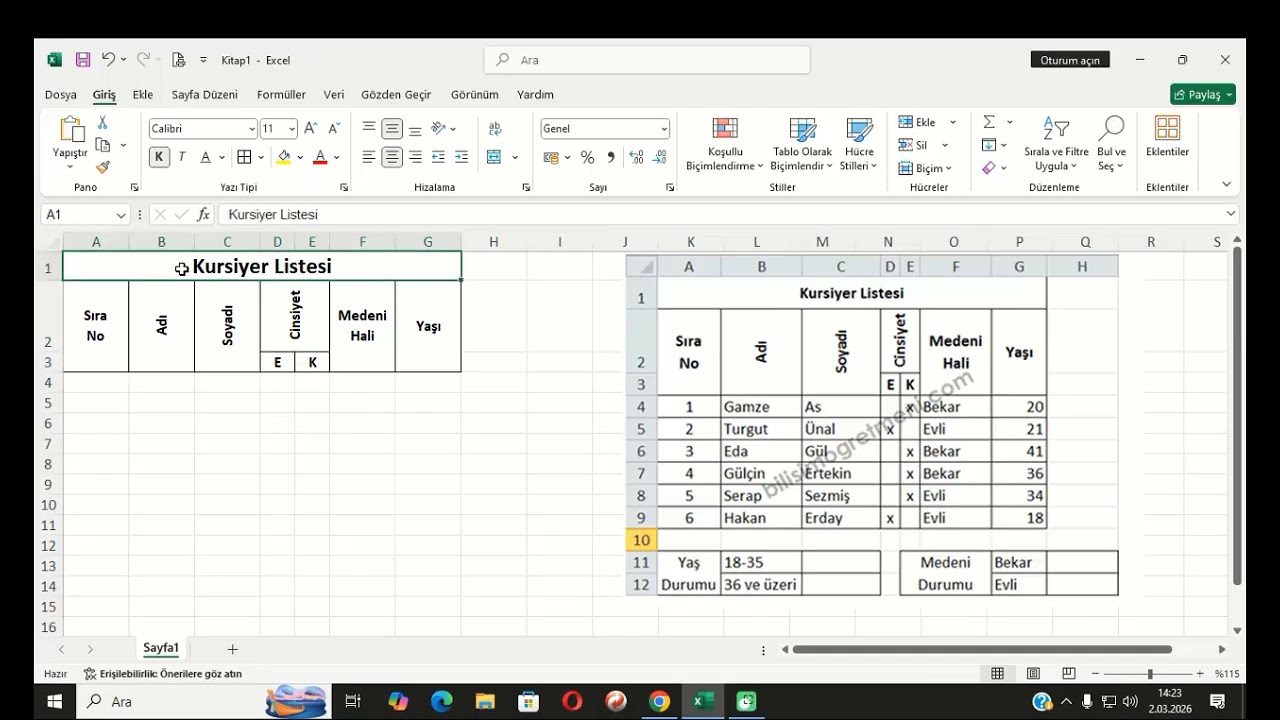Screen dimensions: 1280x720
Task: Toggle top vertical alignment
Action: [369, 128]
